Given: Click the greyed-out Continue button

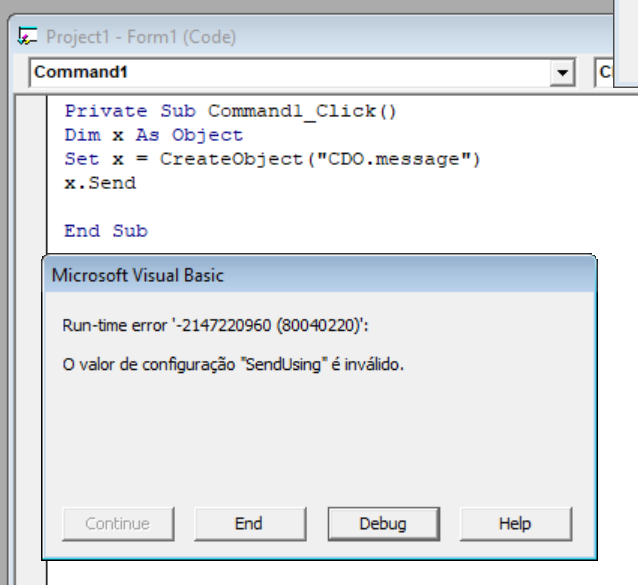Looking at the screenshot, I should coord(117,523).
